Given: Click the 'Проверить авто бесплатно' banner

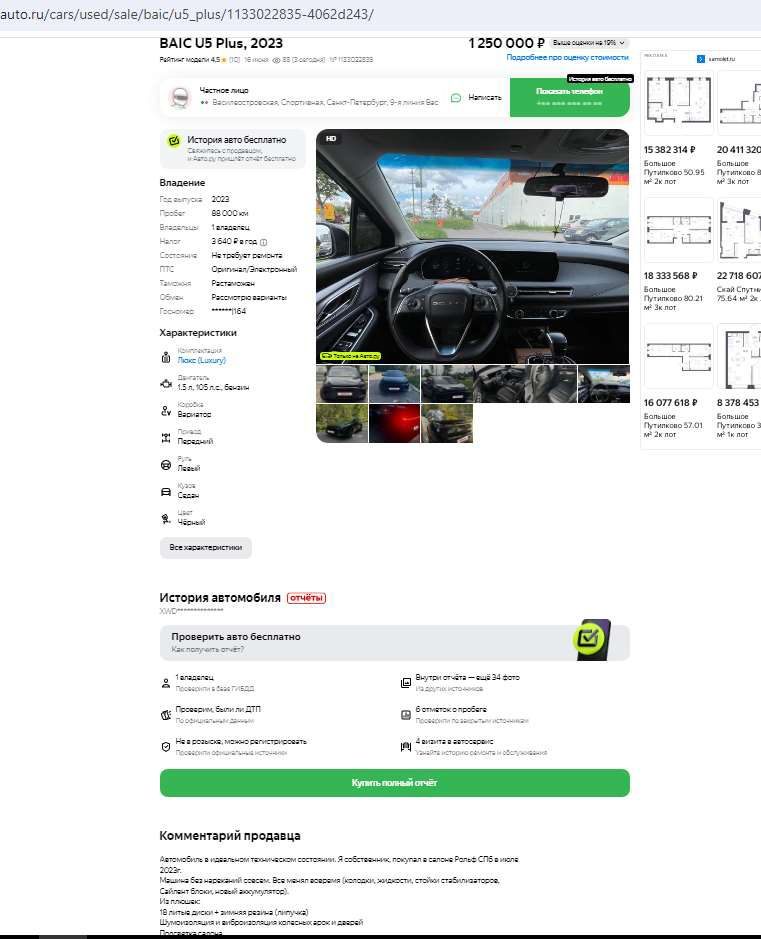Looking at the screenshot, I should click(395, 643).
